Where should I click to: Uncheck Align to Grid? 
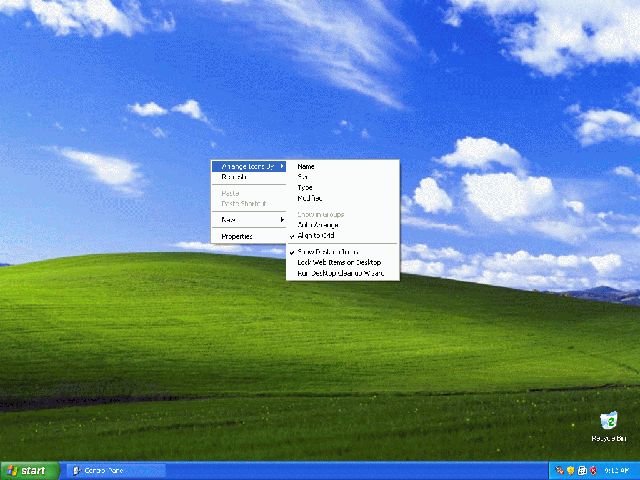[x=342, y=236]
